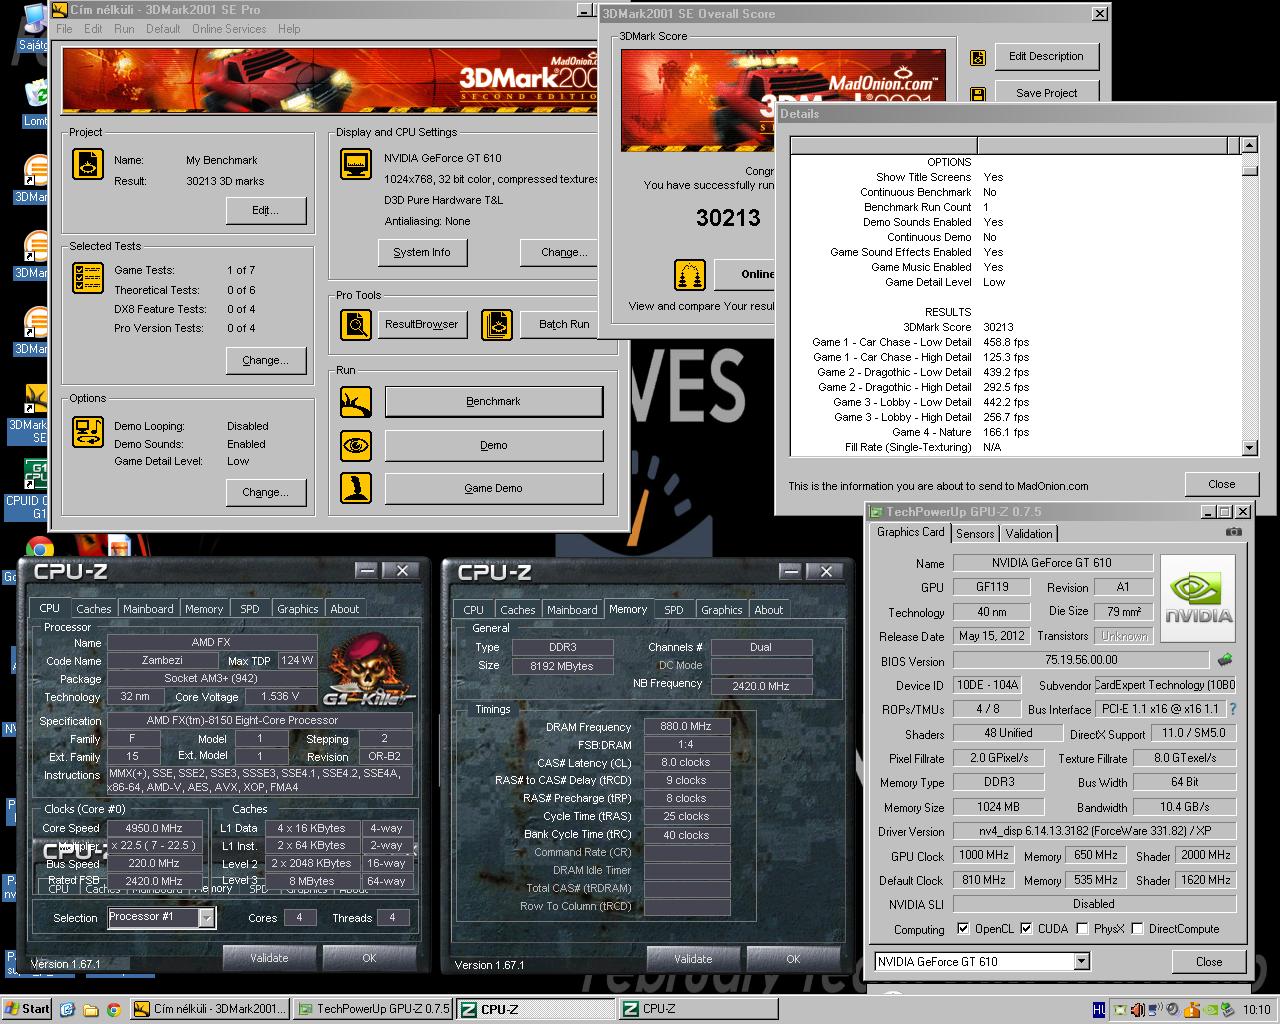Click the Game Demo button

tap(494, 488)
